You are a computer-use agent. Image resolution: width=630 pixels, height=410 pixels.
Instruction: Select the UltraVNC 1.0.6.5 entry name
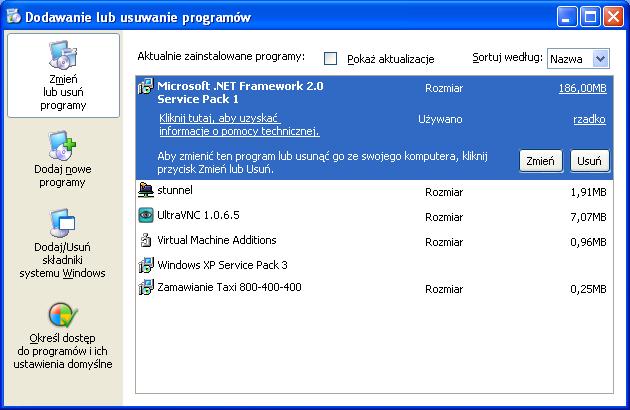click(198, 215)
